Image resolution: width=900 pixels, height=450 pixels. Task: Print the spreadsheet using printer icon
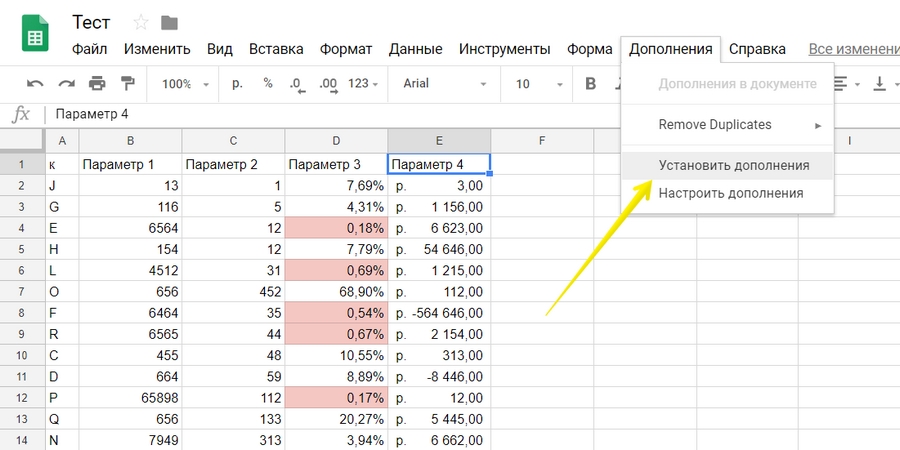pyautogui.click(x=97, y=84)
